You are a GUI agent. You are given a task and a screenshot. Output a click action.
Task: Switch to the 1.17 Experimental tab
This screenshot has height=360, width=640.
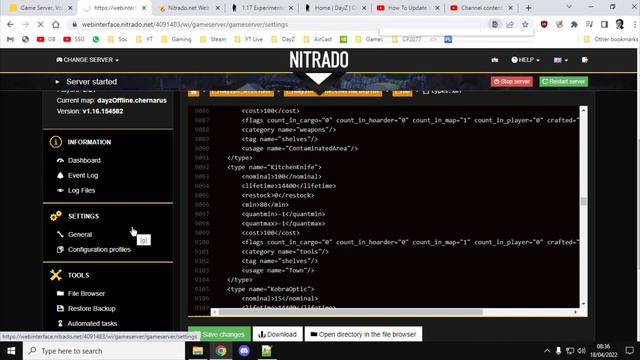pos(262,8)
